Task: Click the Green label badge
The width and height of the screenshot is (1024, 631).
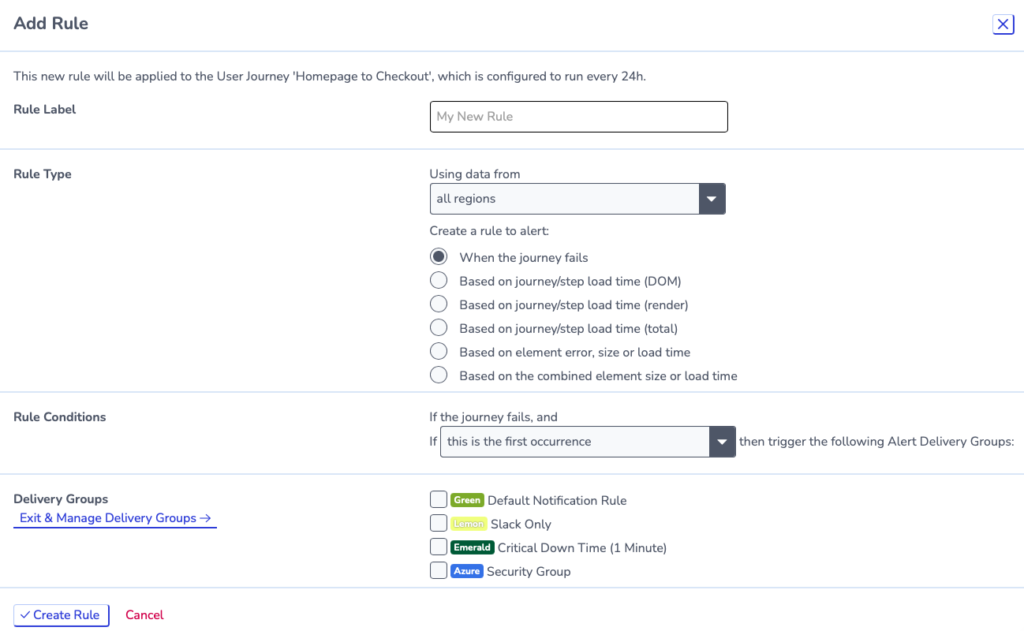Action: point(467,500)
